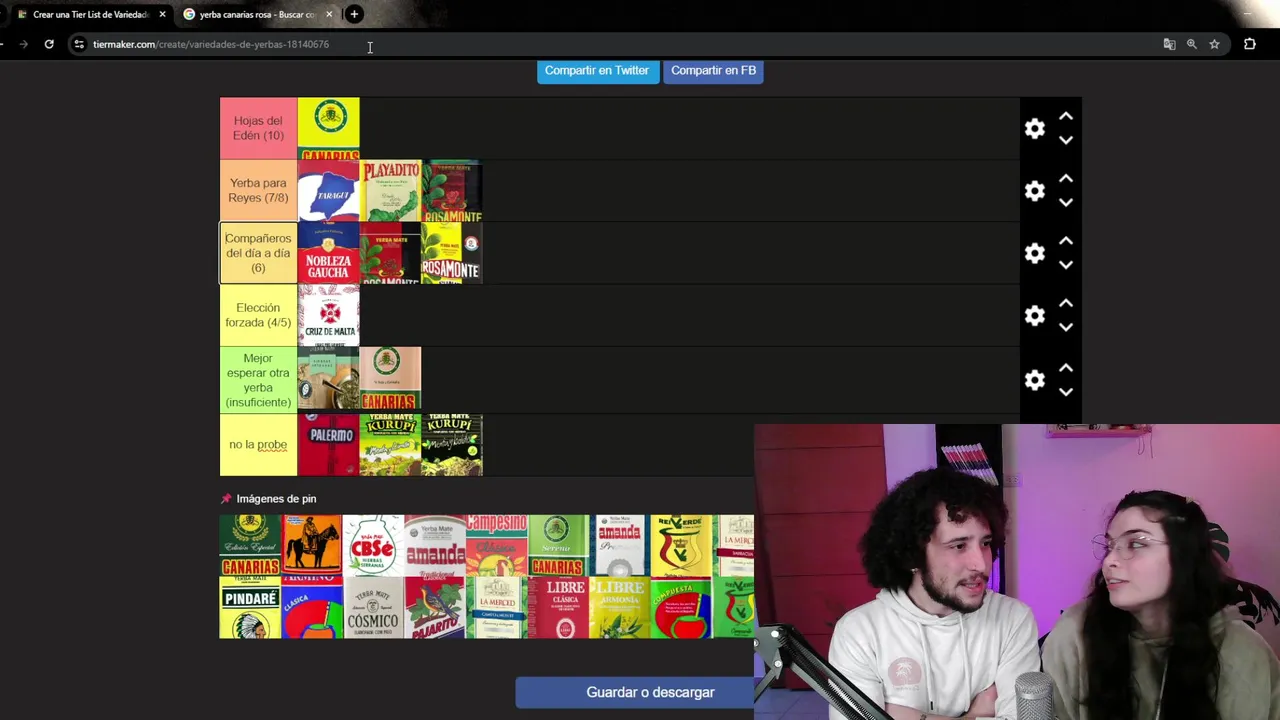Viewport: 1280px width, 720px height.
Task: Select Cruz de Malta yerba image
Action: pos(328,315)
